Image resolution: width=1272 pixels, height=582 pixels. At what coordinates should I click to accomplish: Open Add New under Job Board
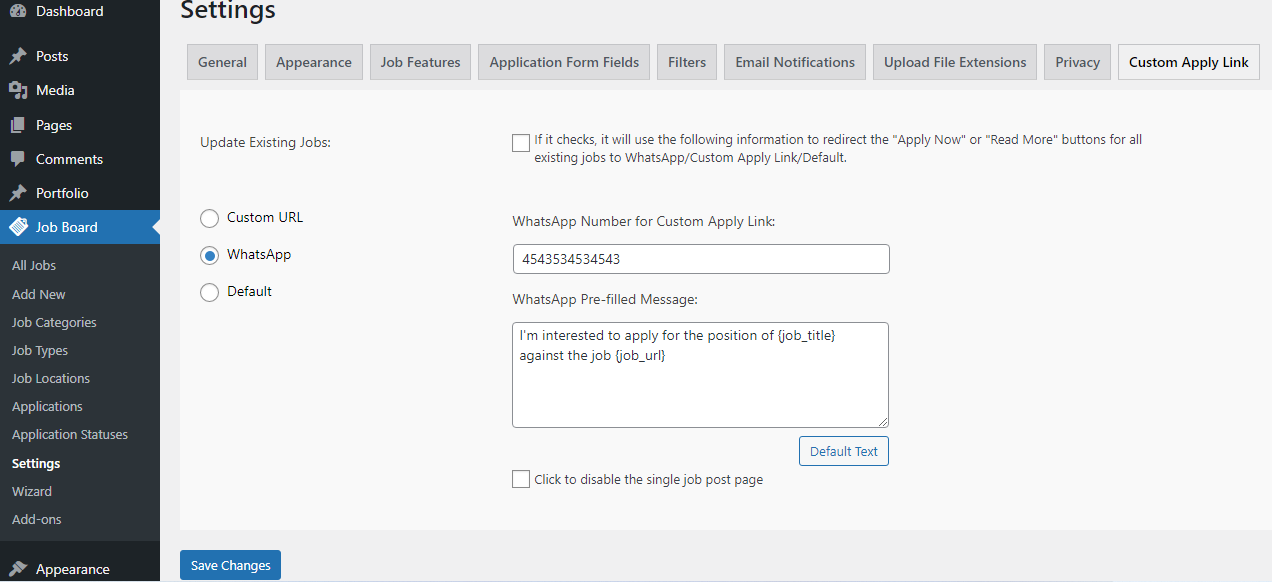click(x=38, y=294)
